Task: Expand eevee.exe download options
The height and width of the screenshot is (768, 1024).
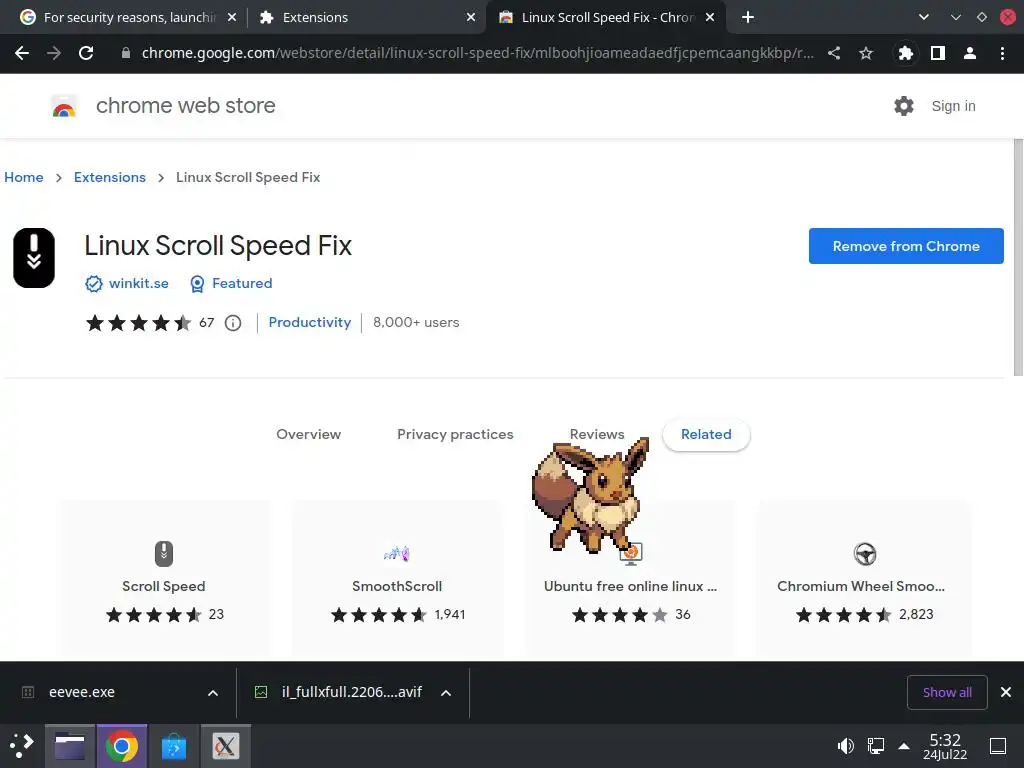Action: [x=213, y=693]
